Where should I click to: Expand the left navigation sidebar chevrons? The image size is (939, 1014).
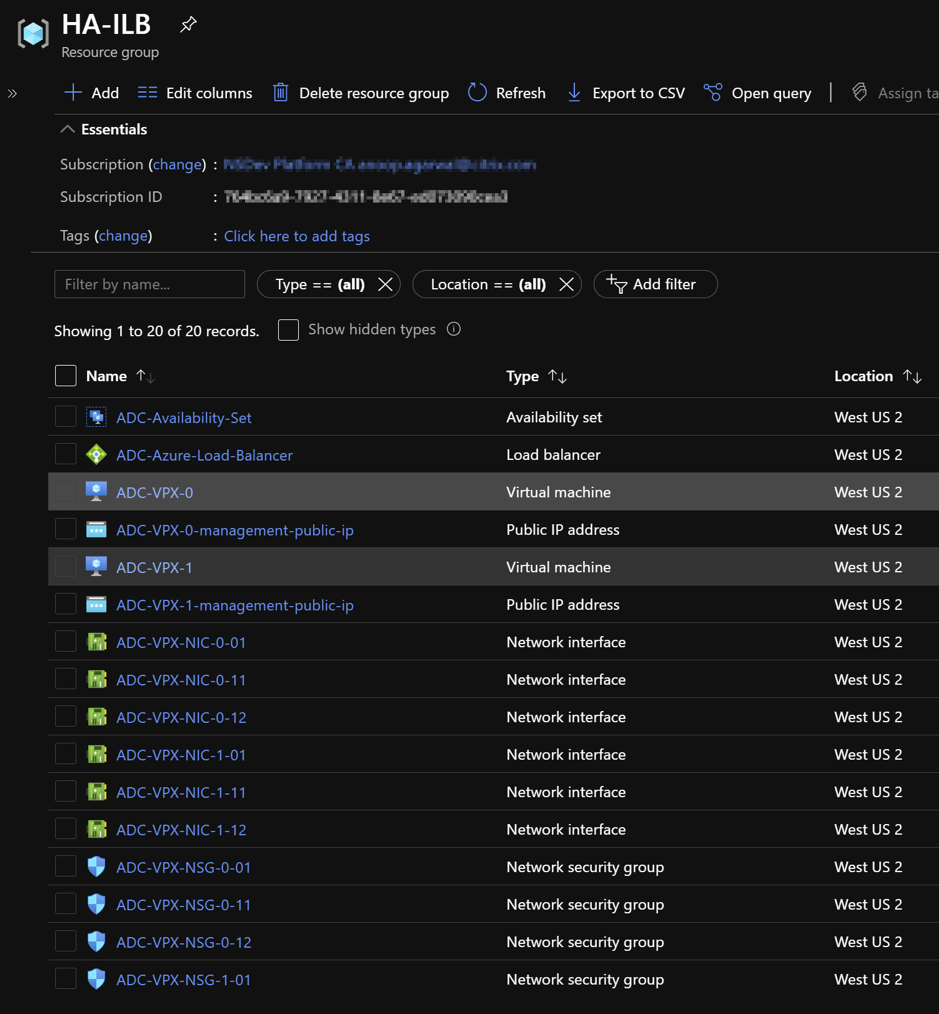(x=12, y=94)
